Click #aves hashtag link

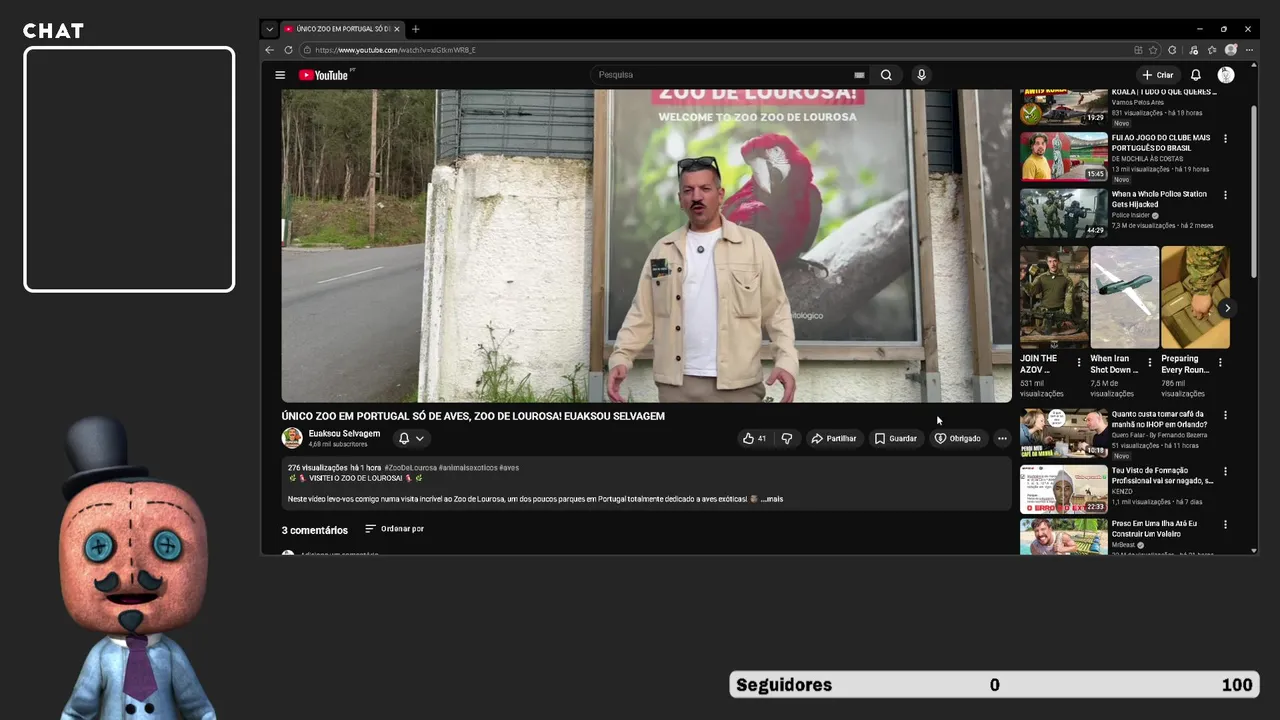click(x=509, y=468)
